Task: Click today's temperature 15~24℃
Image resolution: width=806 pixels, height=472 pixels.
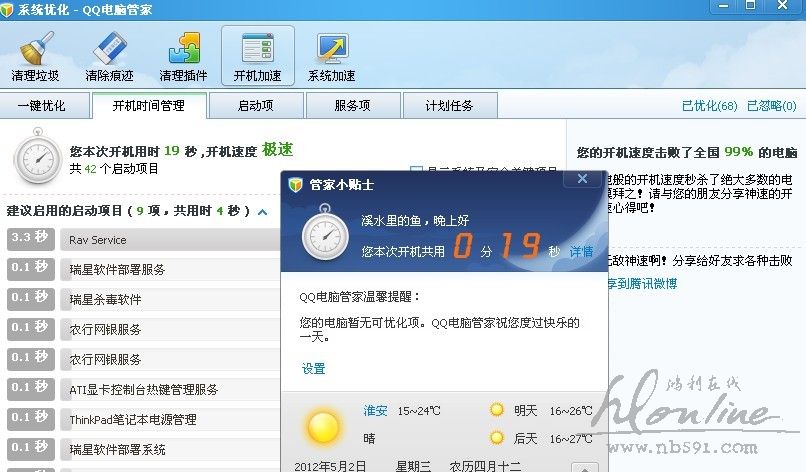Action: (419, 411)
